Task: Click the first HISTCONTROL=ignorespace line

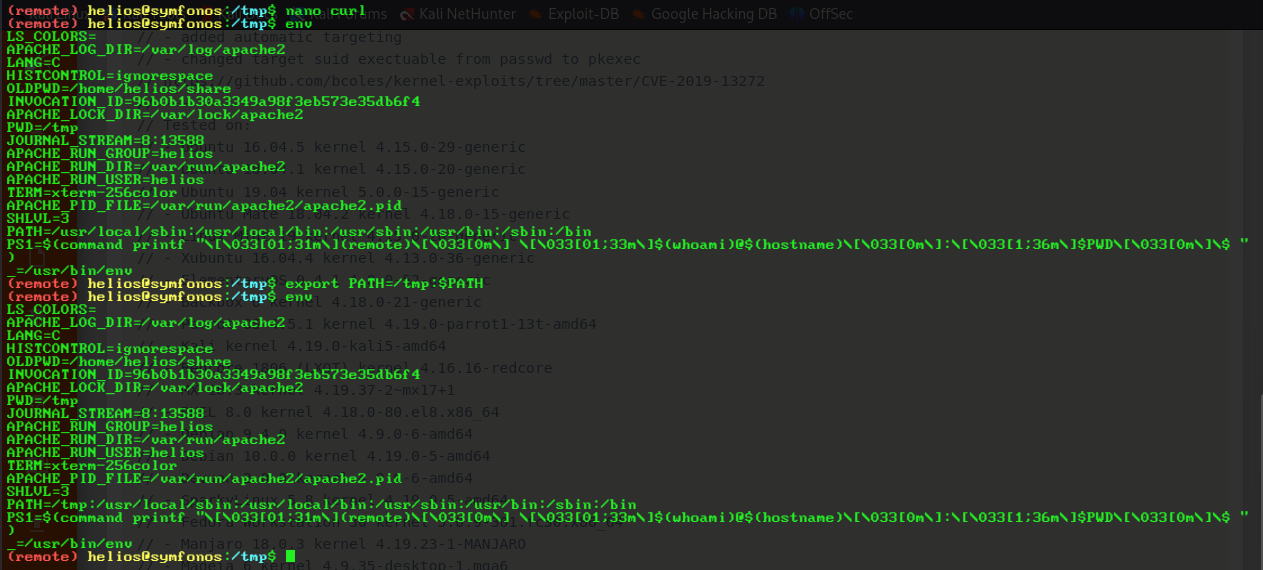Action: (110, 75)
